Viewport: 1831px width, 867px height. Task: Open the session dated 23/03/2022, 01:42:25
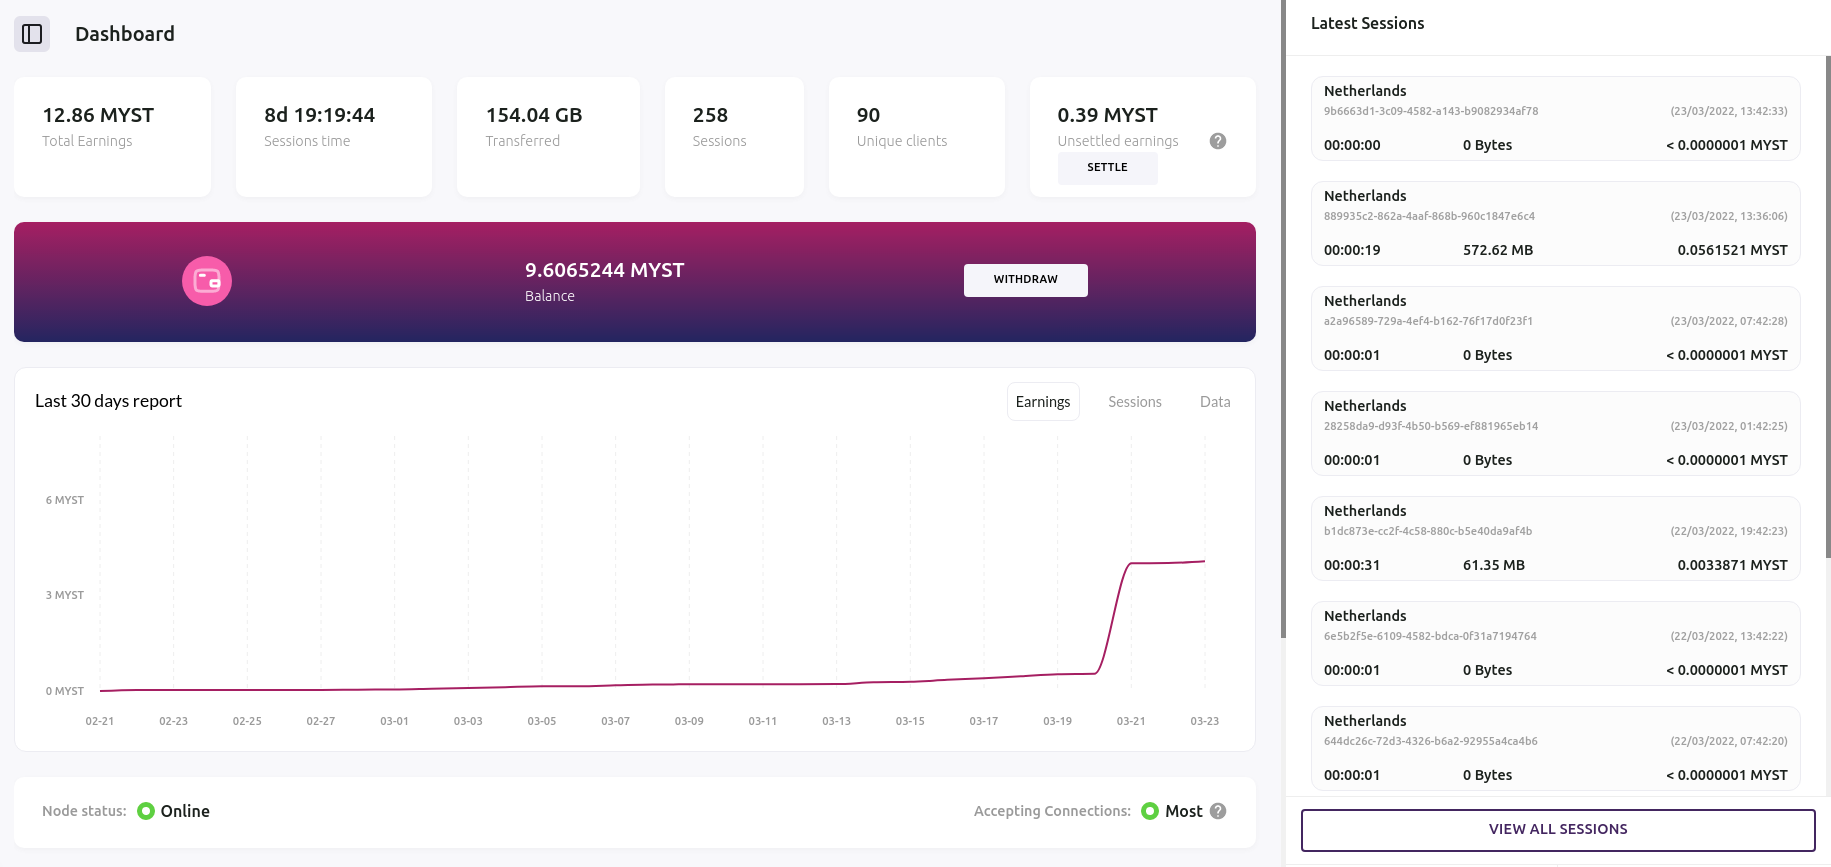point(1556,433)
